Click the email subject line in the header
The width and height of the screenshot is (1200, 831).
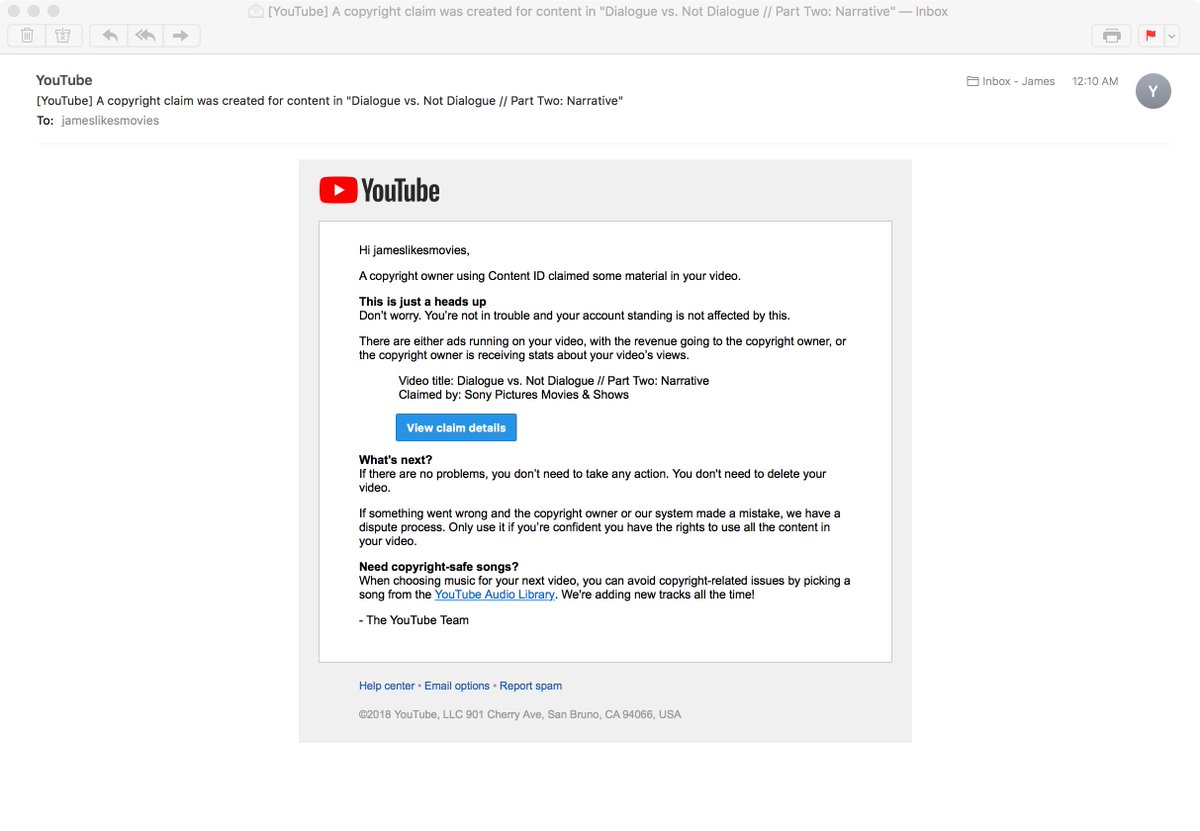point(330,100)
